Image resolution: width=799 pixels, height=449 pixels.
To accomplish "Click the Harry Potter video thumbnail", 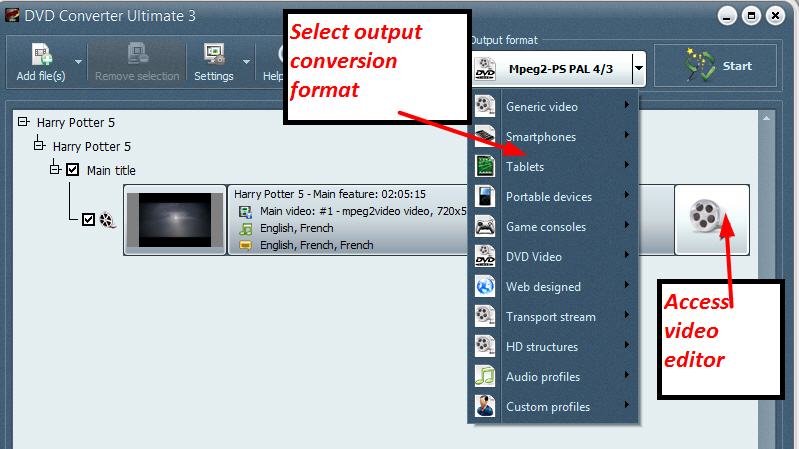I will coord(175,220).
